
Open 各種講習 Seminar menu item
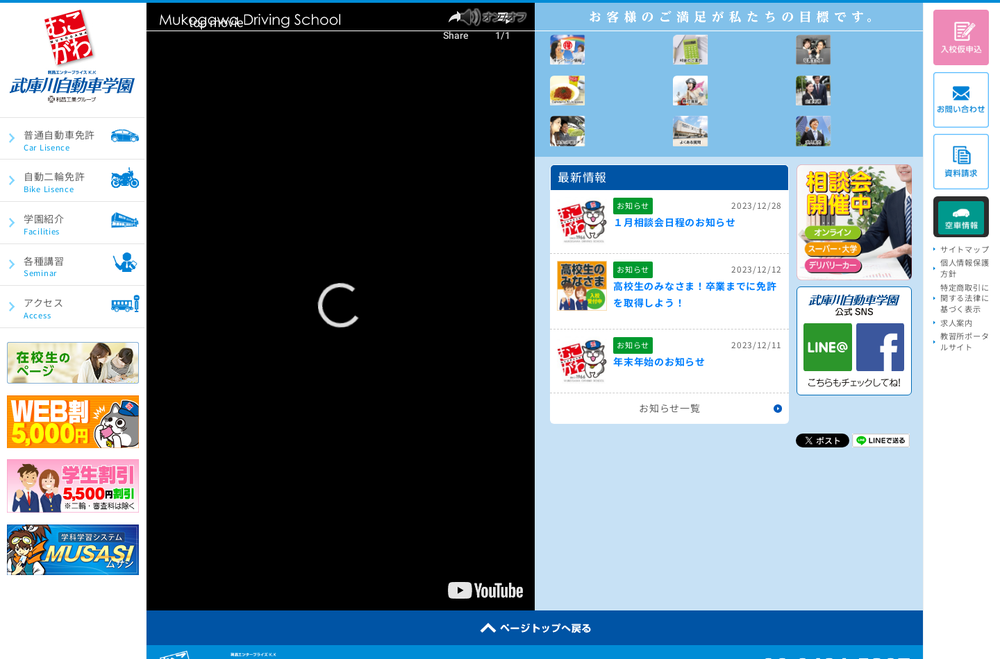[73, 266]
